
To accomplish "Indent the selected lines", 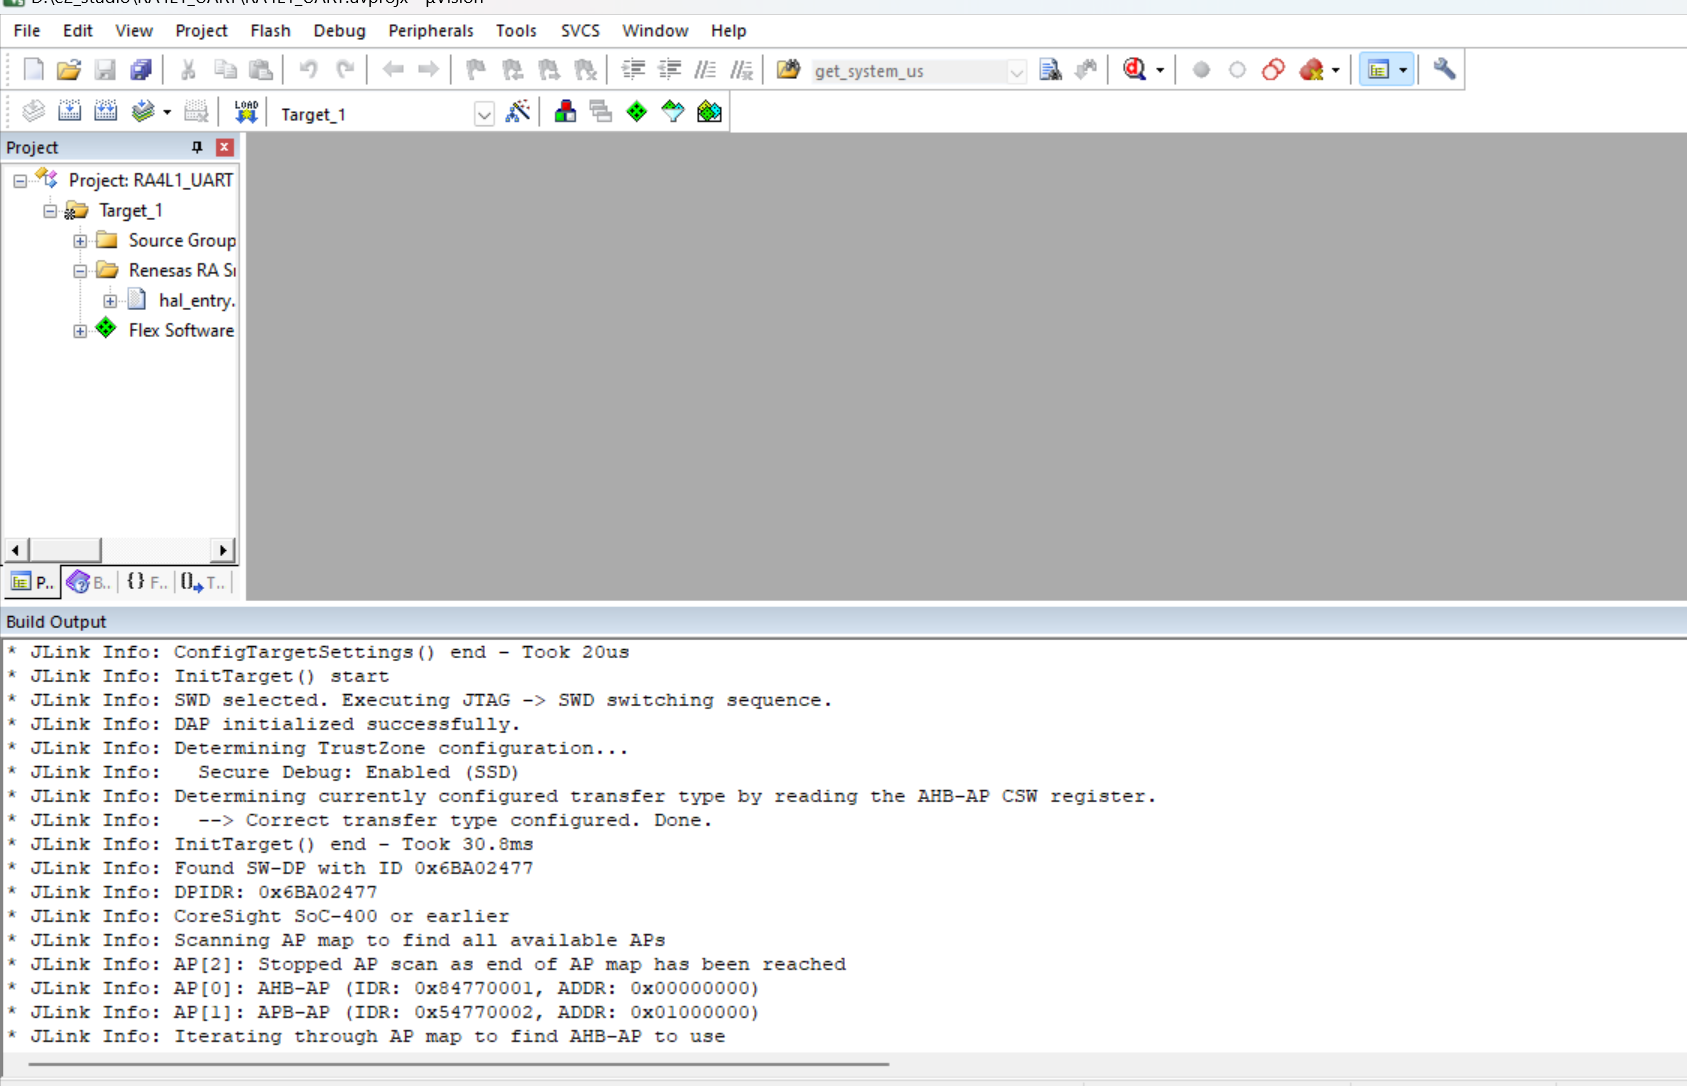I will pos(633,70).
